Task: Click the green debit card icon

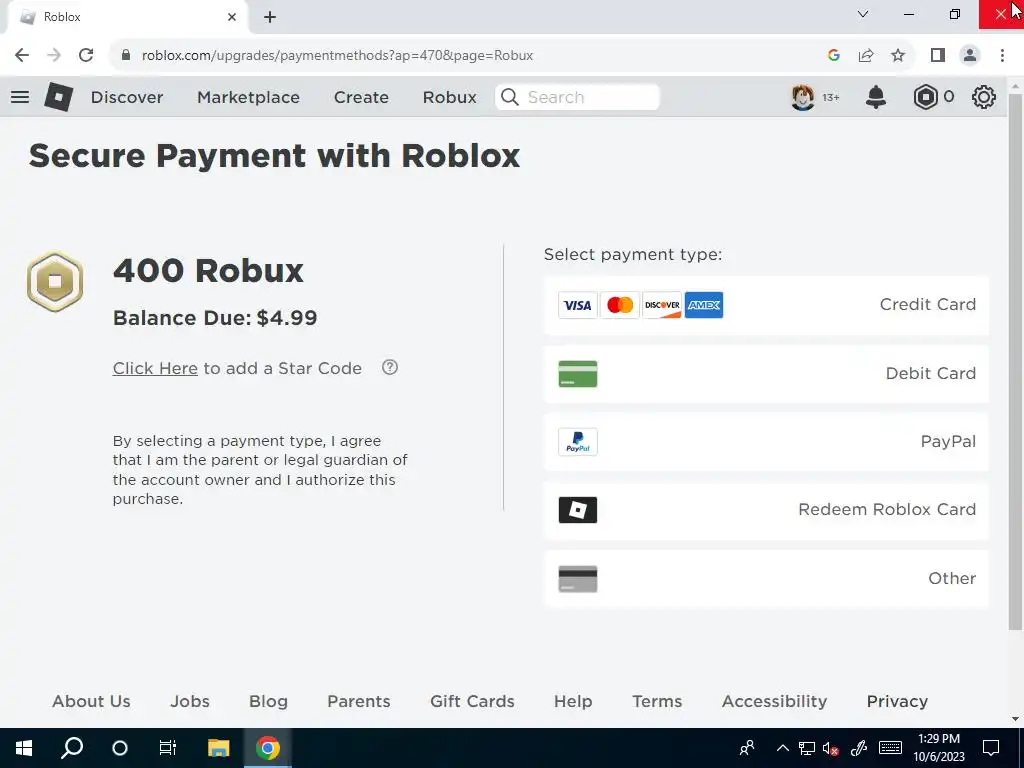Action: 577,374
